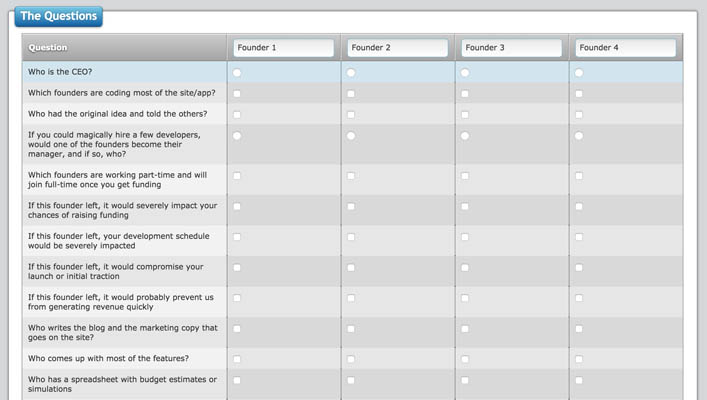Check Founder 2 for budget spreadsheet
Image resolution: width=707 pixels, height=400 pixels.
pos(351,381)
